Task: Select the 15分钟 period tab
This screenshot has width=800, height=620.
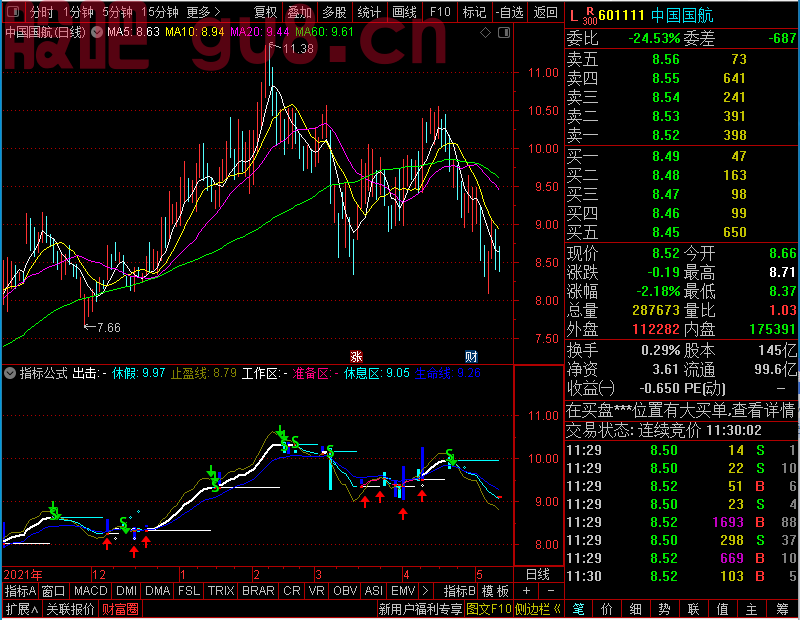Action: pyautogui.click(x=159, y=12)
